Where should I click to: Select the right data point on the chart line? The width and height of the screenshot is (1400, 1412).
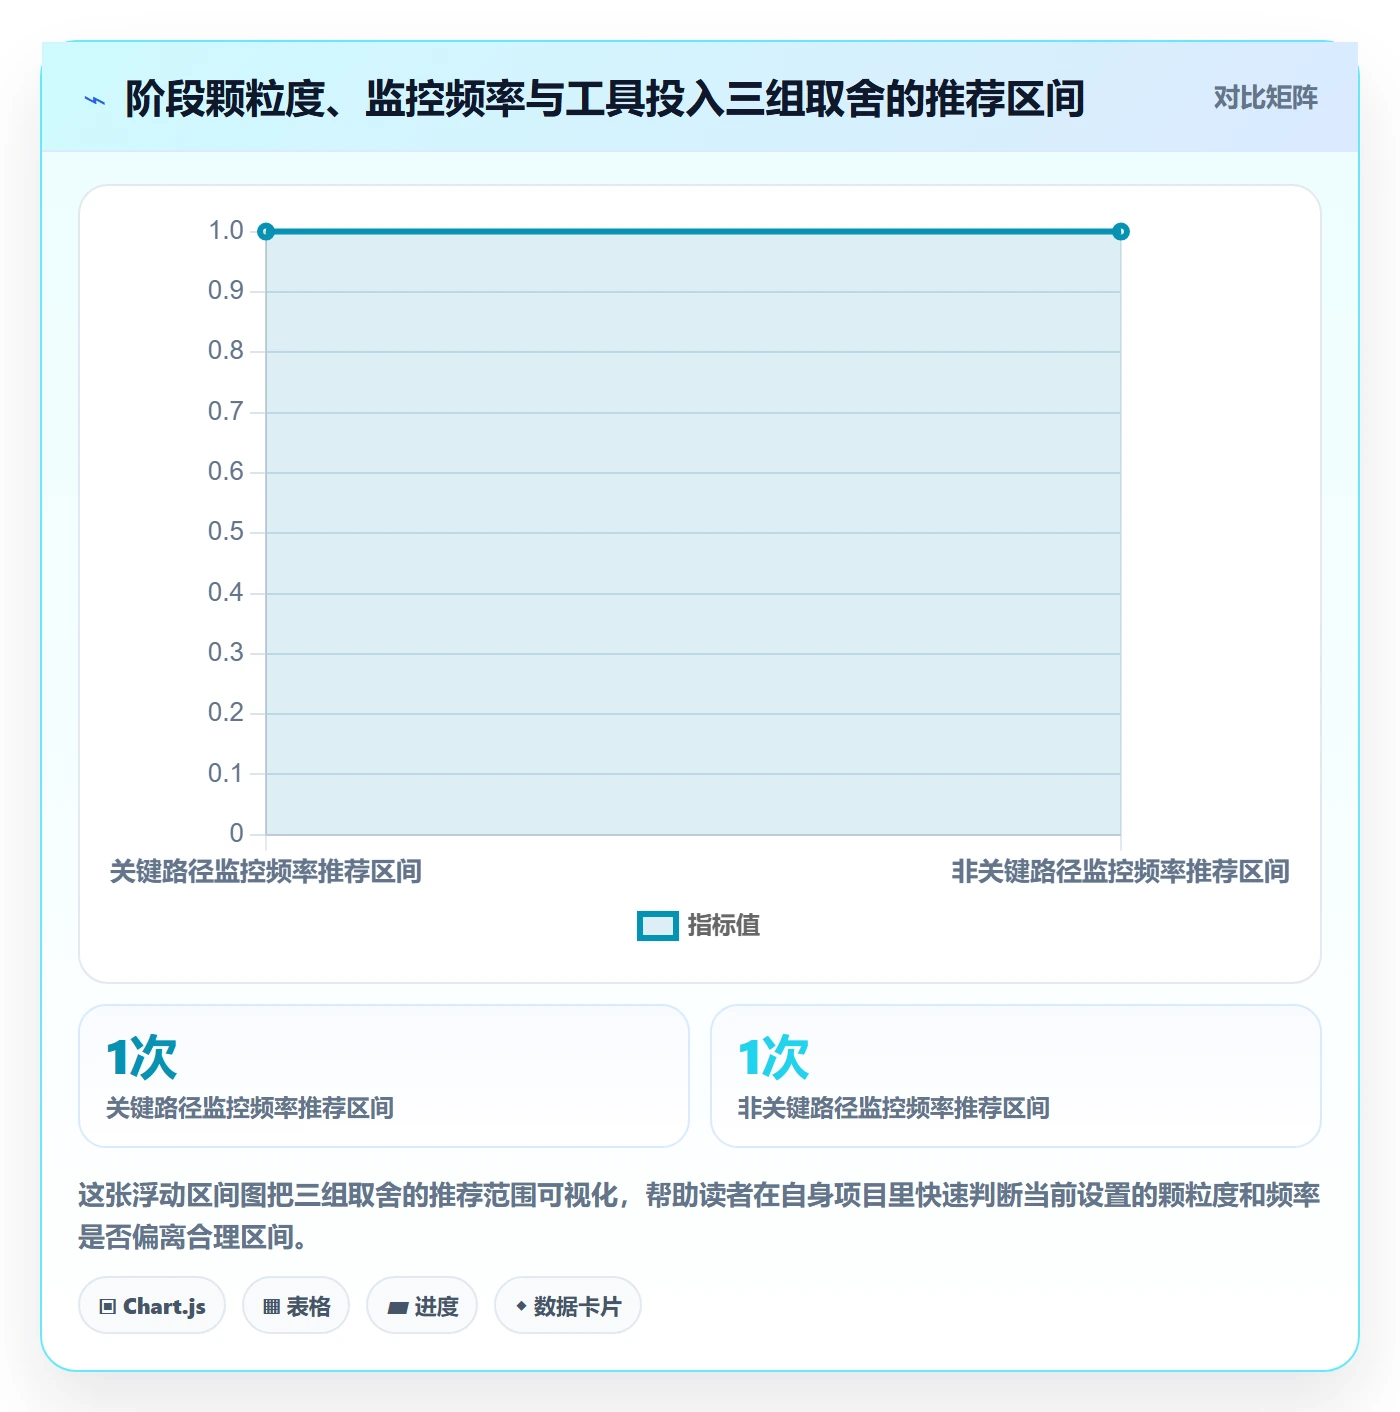1121,232
